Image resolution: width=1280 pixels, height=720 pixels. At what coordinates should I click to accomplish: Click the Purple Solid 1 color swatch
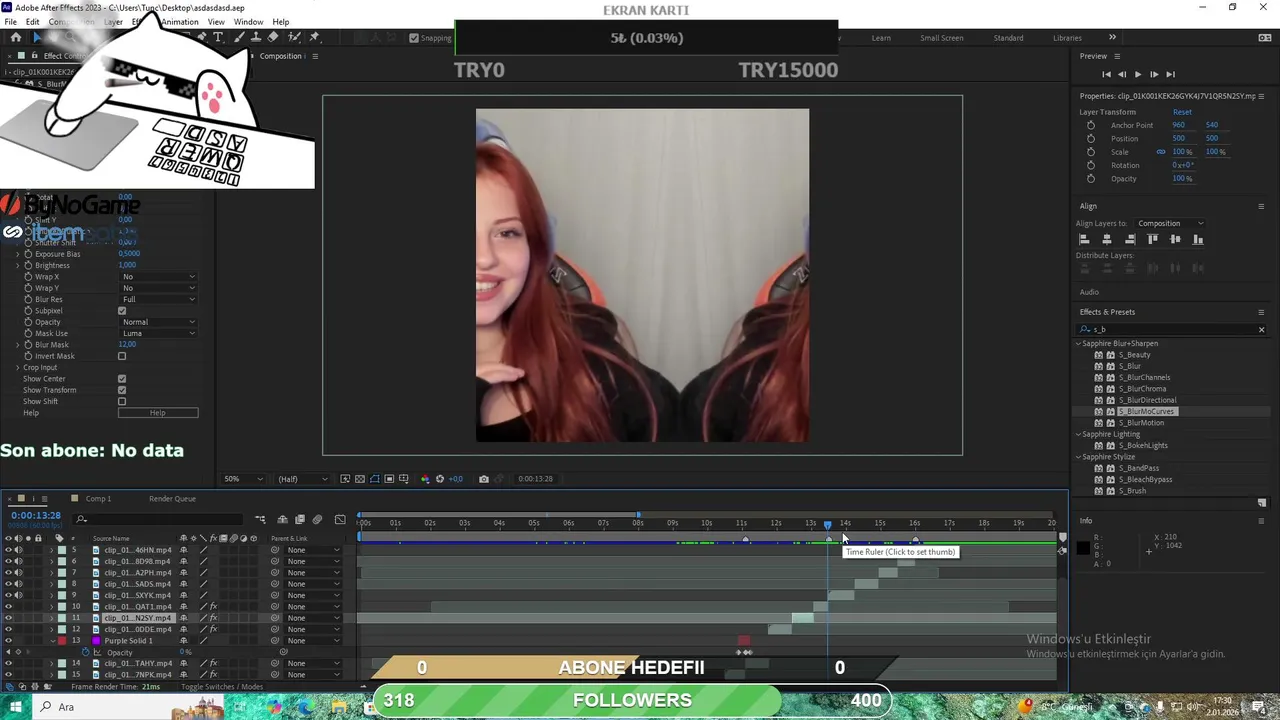[x=97, y=641]
